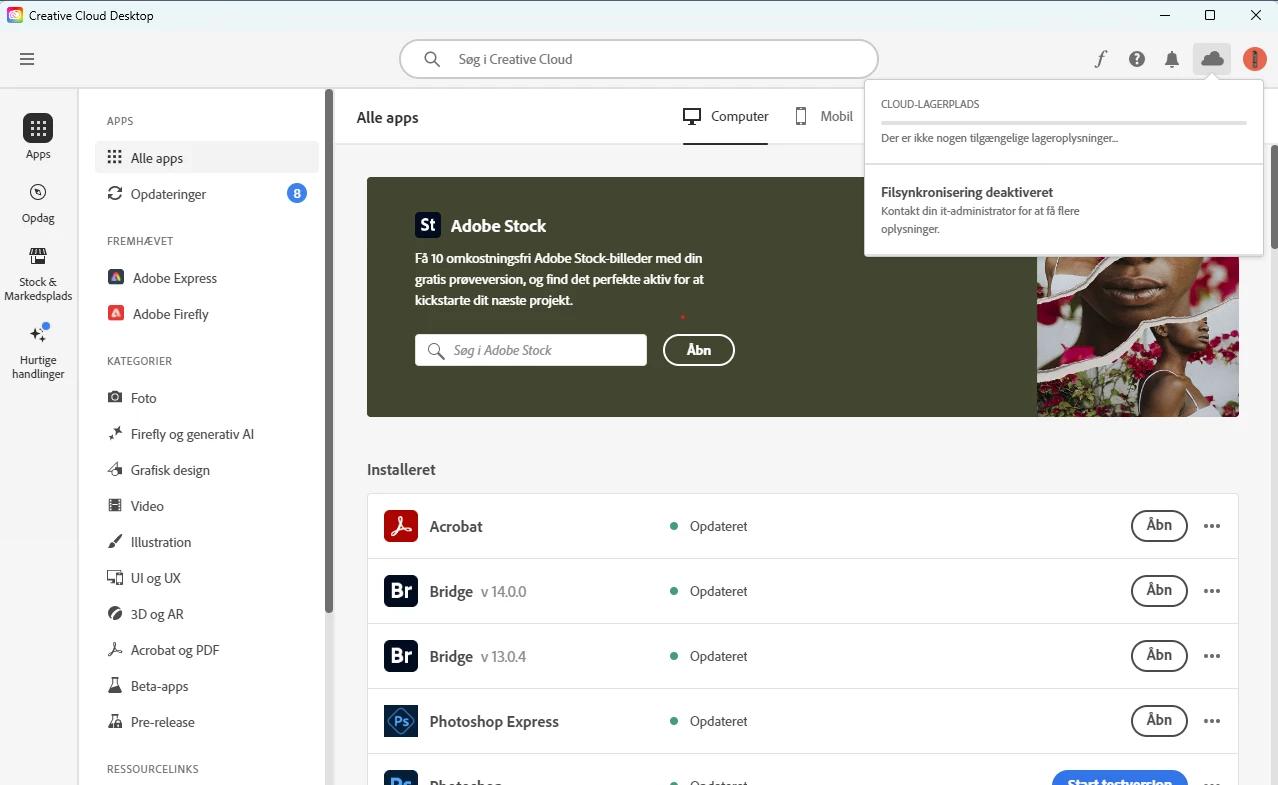Click the RESSOURCELINKS heading

[153, 769]
